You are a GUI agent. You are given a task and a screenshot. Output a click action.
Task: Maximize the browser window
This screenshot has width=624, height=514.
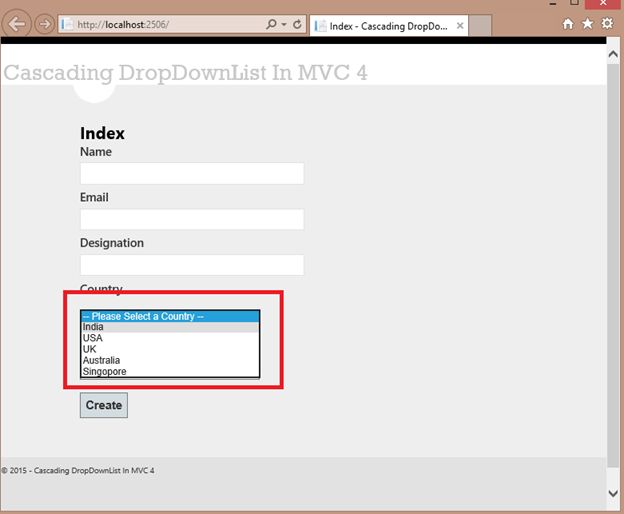click(x=574, y=3)
